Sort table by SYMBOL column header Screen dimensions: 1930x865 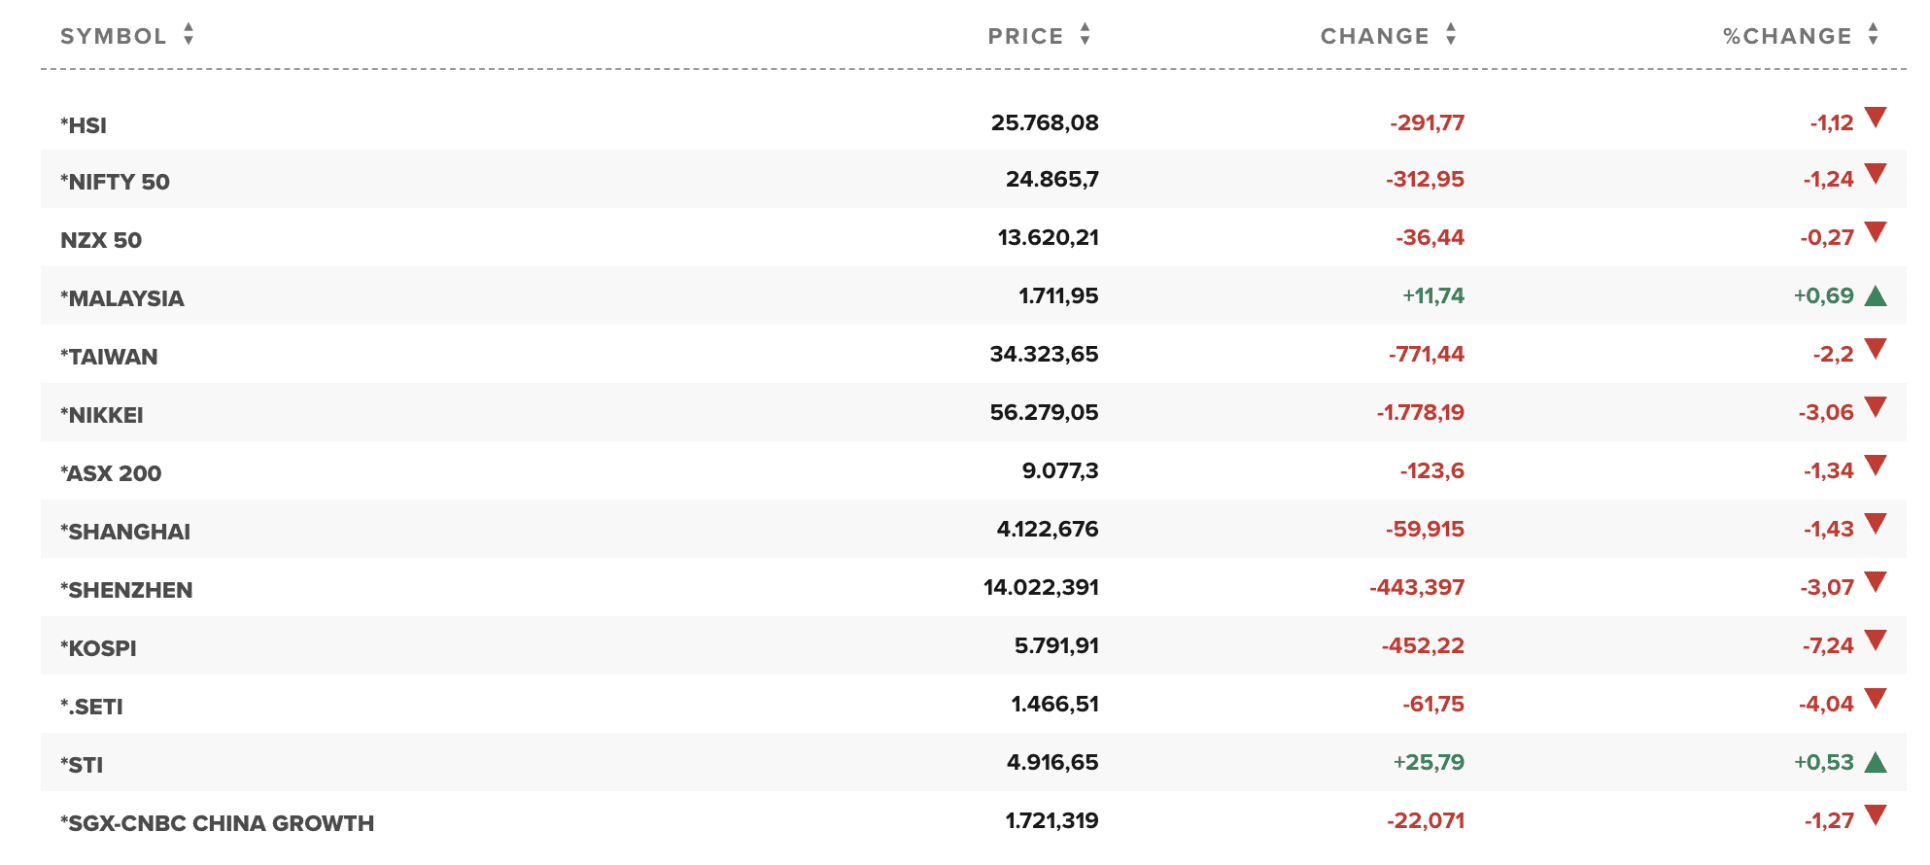coord(113,36)
